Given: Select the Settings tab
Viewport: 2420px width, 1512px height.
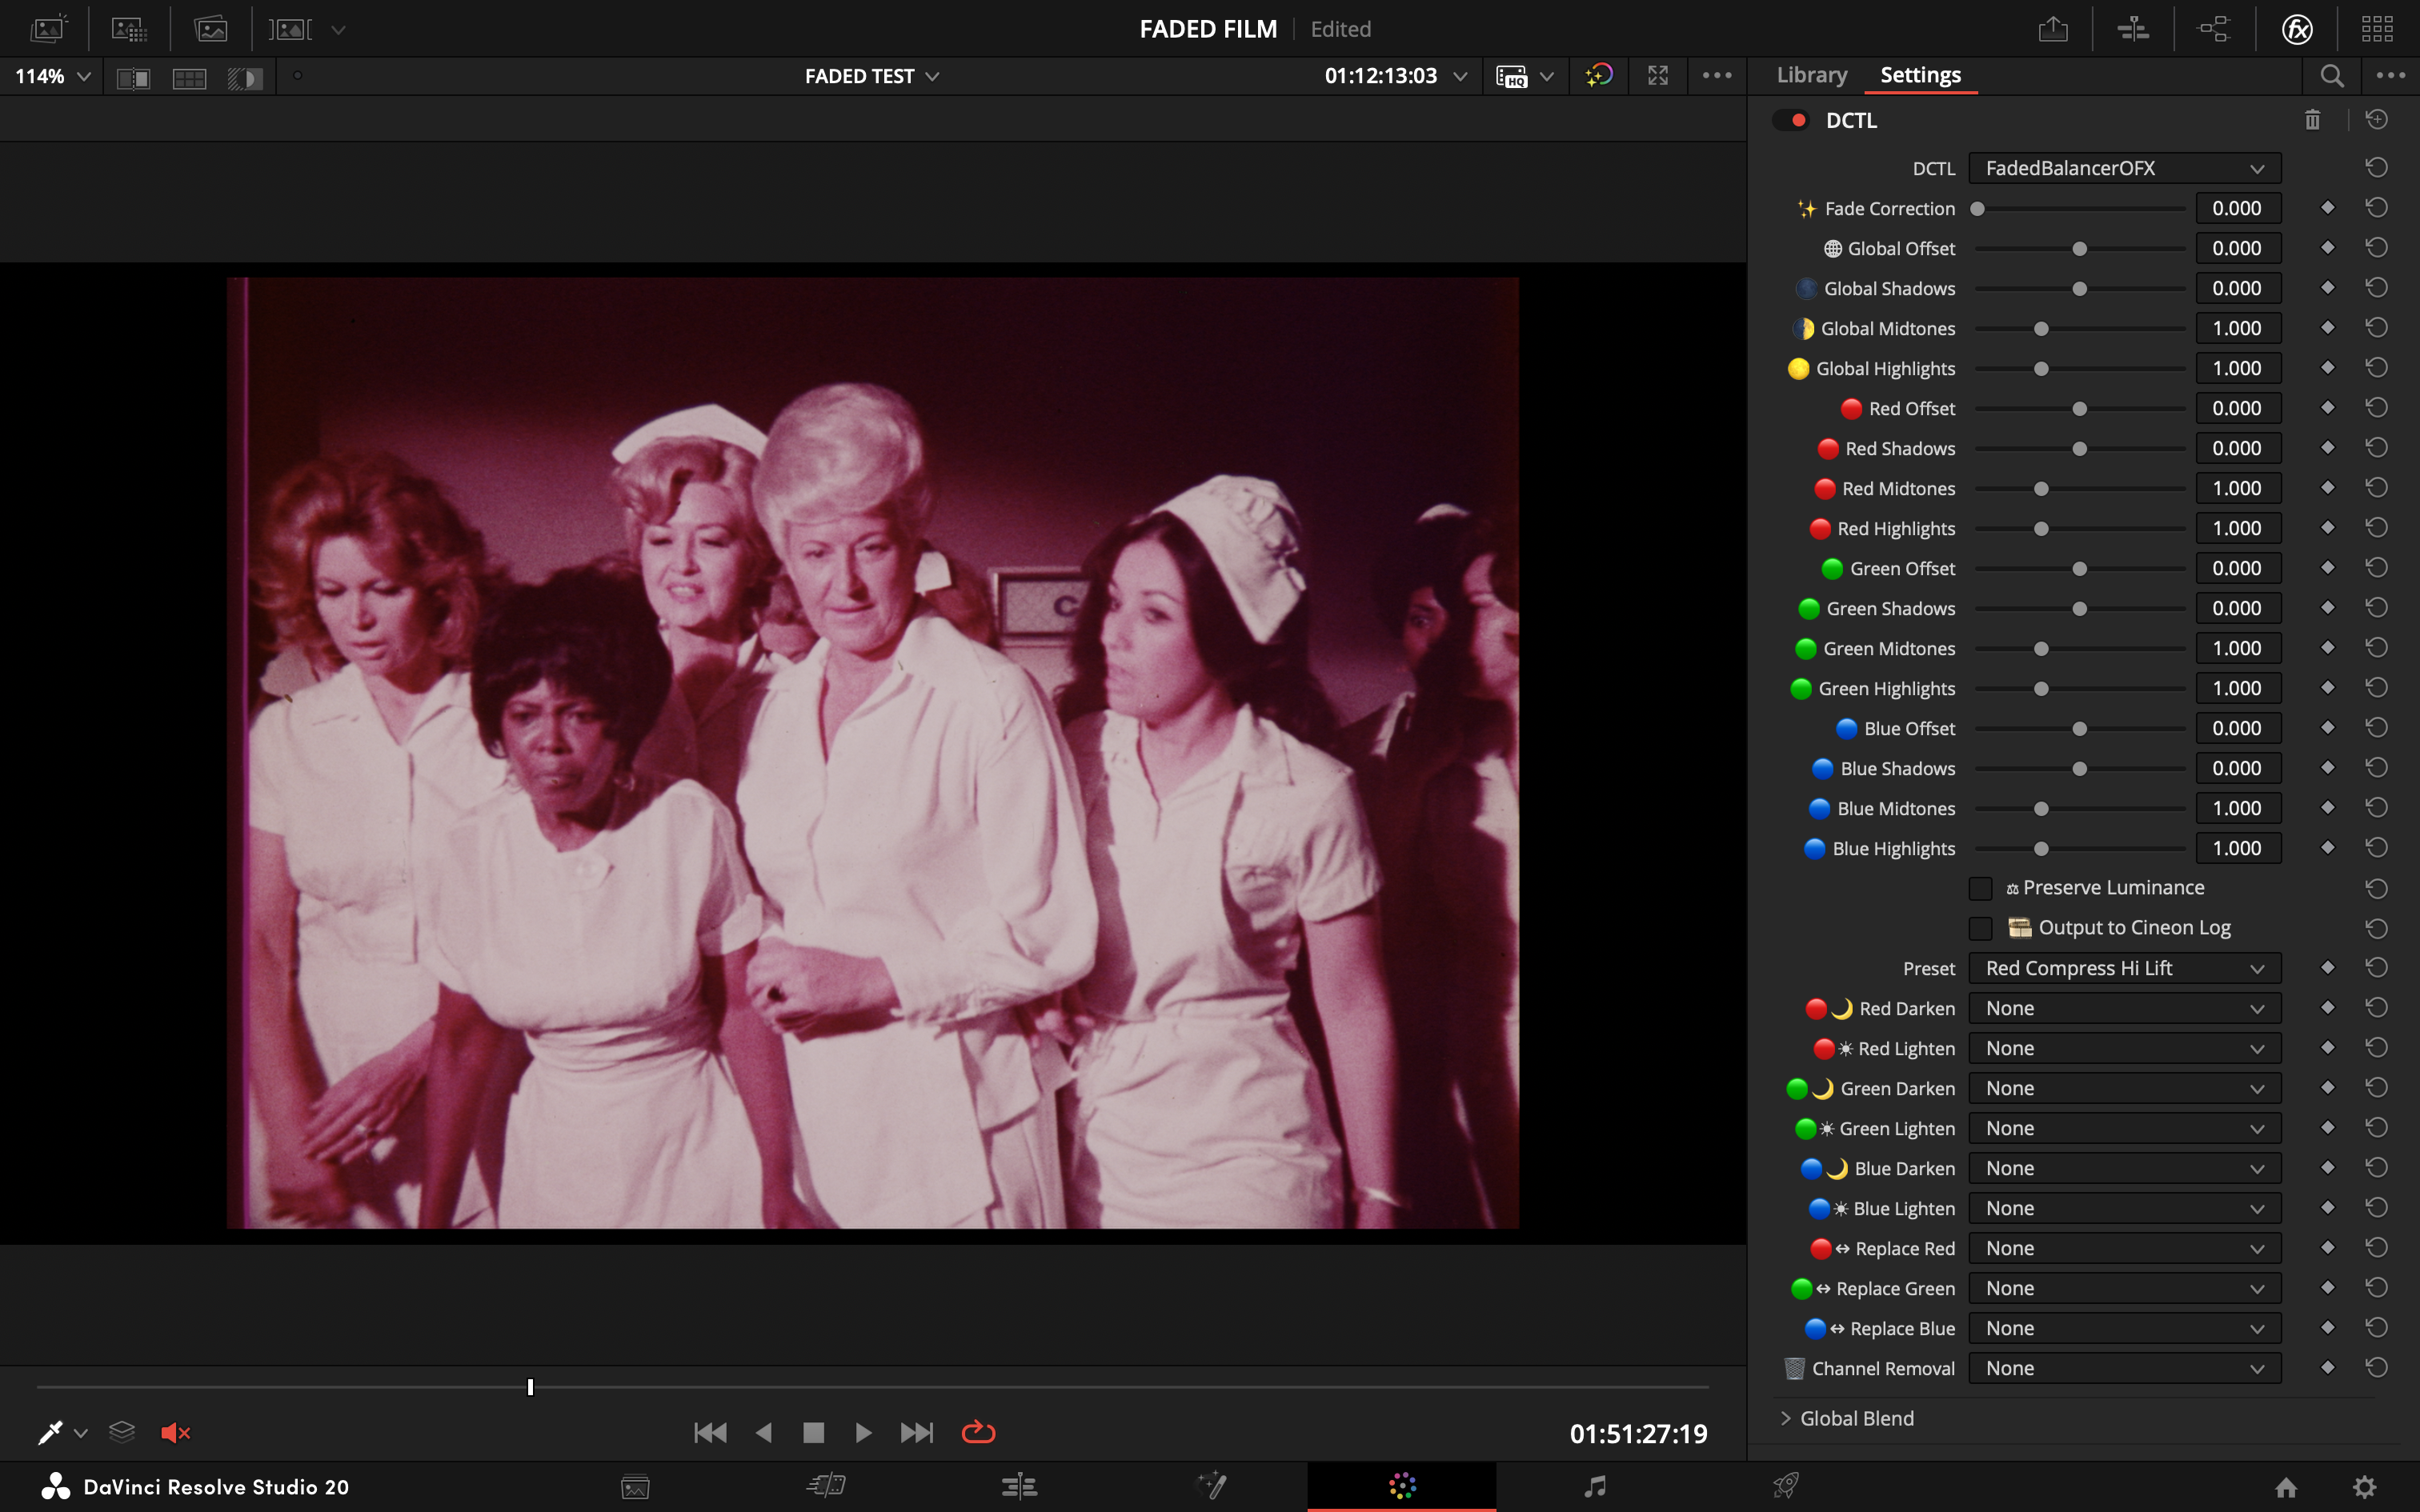Looking at the screenshot, I should pyautogui.click(x=1920, y=75).
